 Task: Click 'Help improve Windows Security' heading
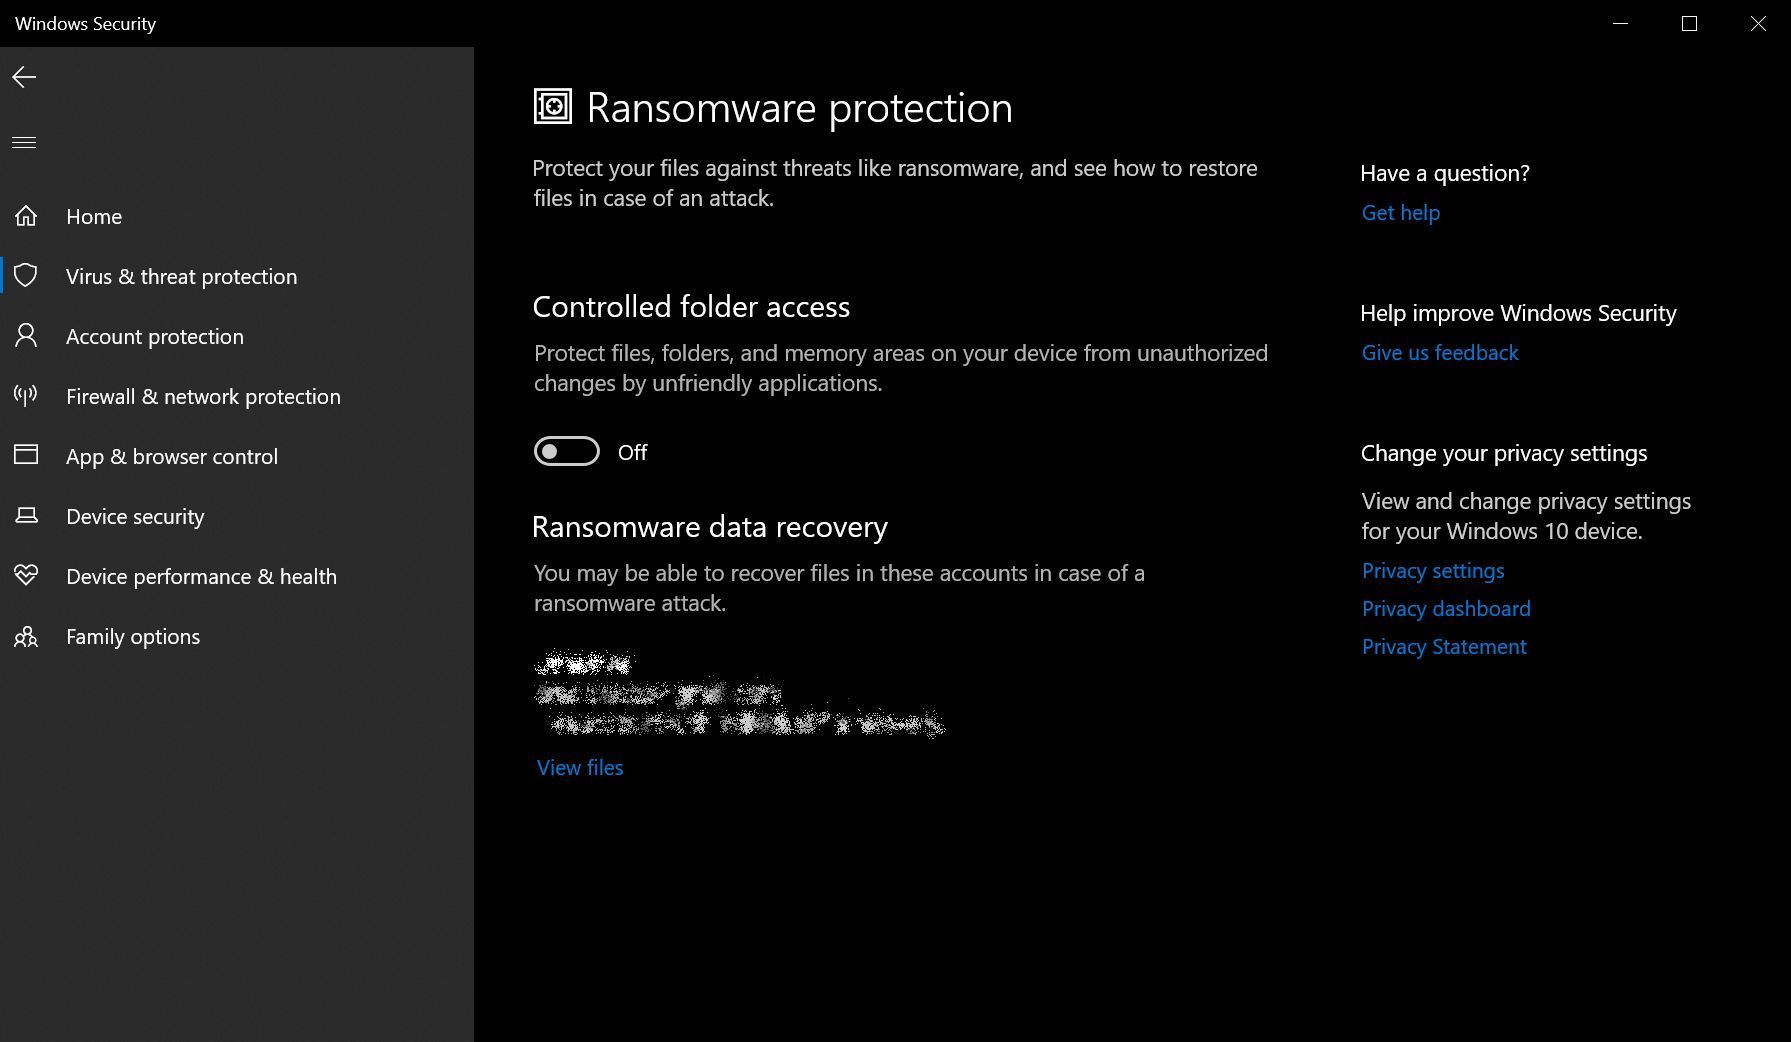1518,313
